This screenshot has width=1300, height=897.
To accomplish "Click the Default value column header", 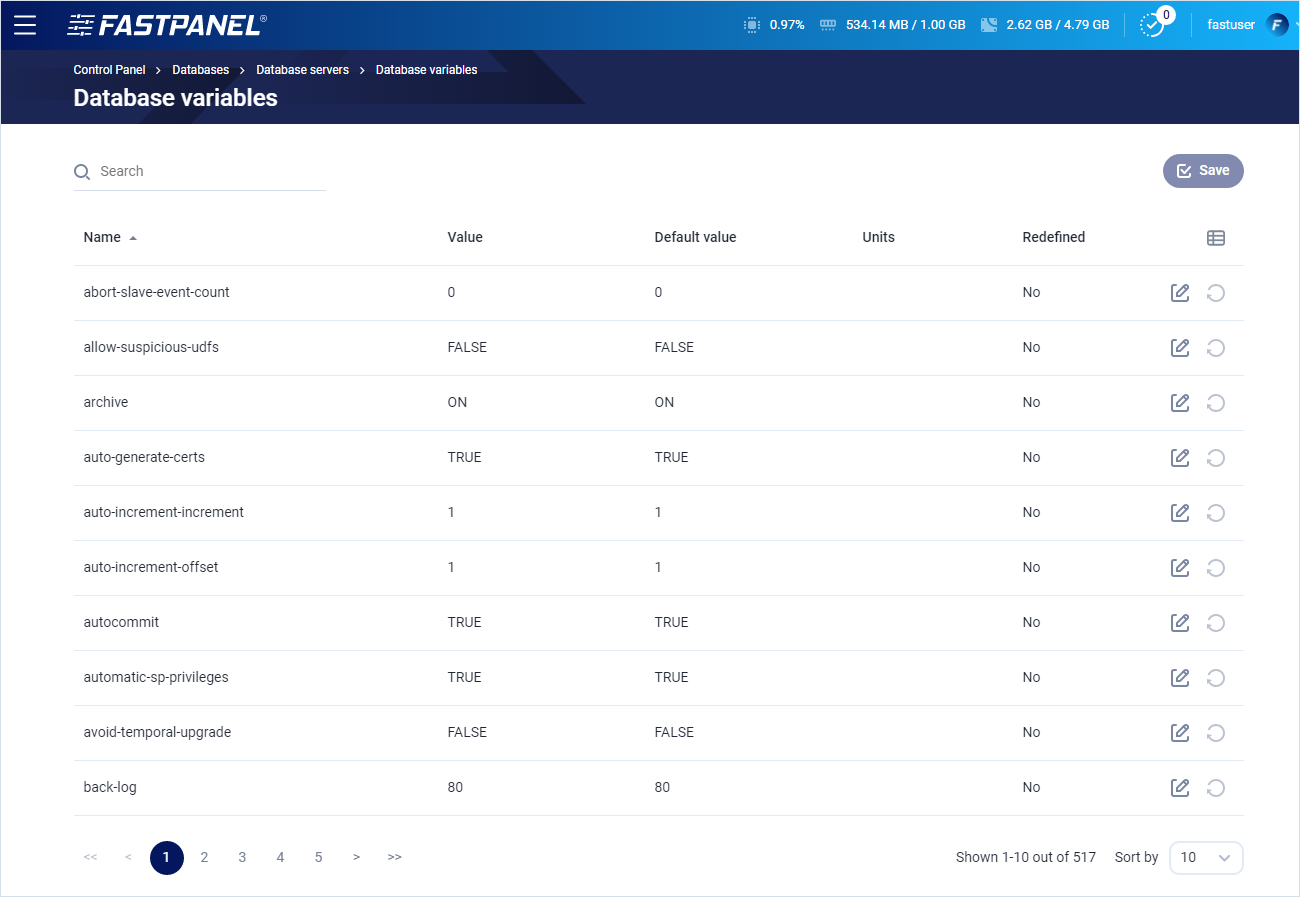I will click(695, 238).
